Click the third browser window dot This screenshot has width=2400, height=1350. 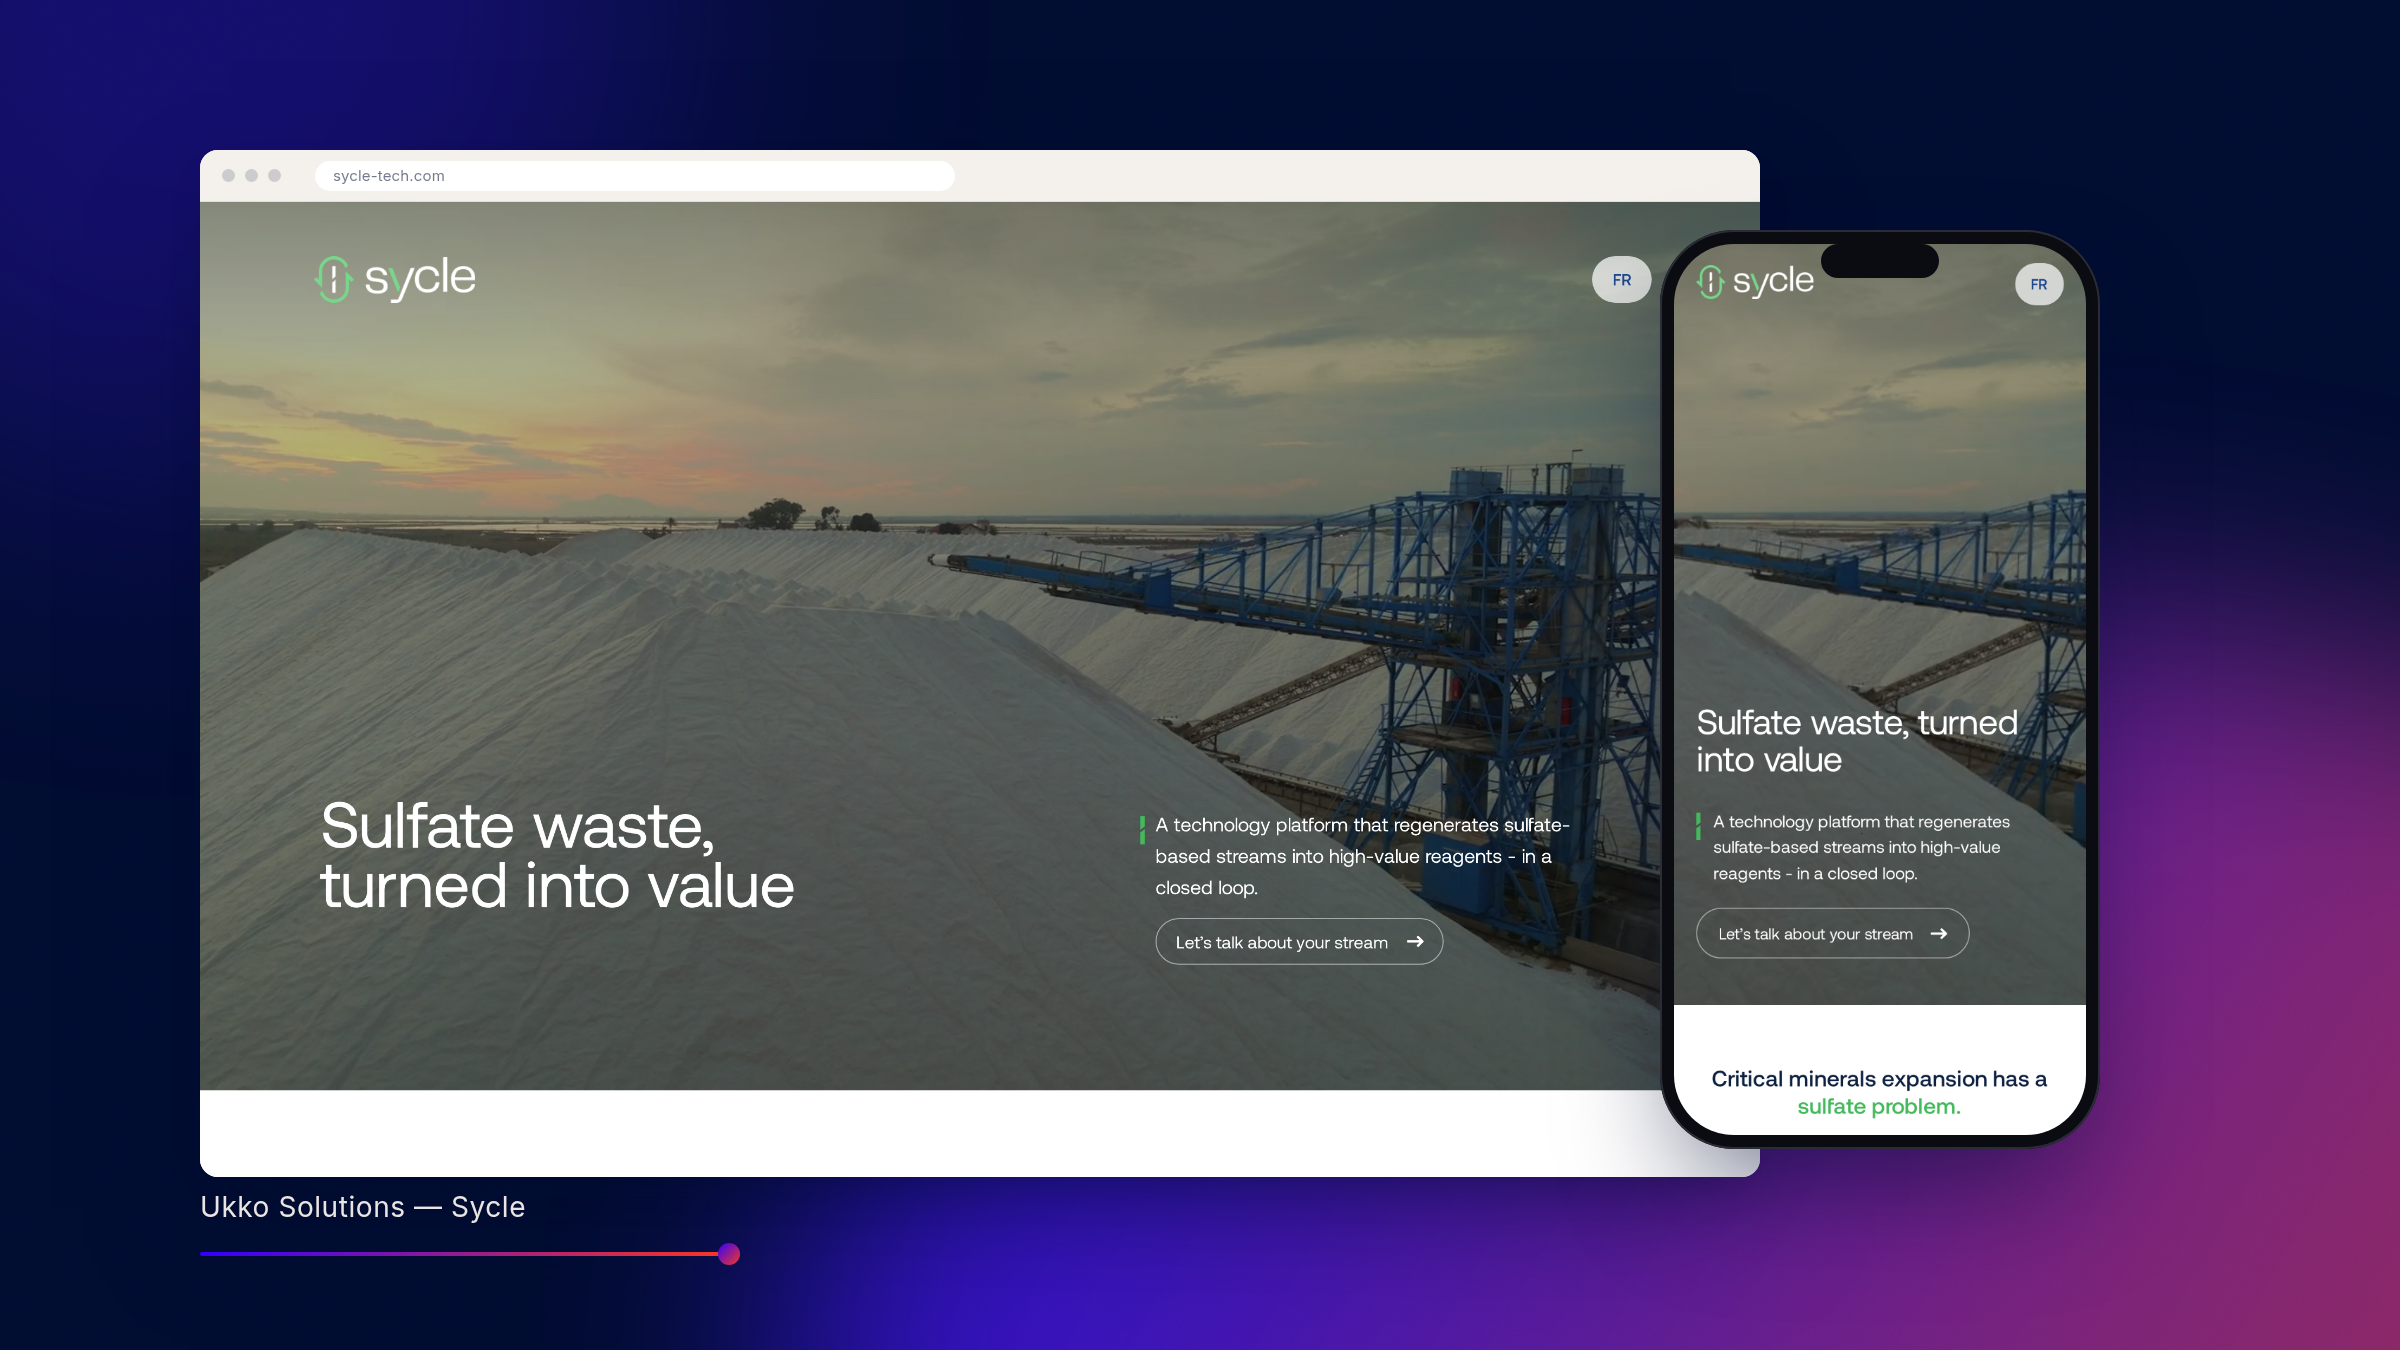tap(275, 176)
